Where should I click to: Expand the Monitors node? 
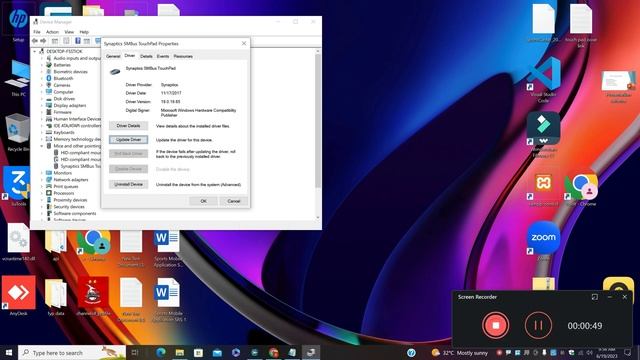click(x=42, y=173)
